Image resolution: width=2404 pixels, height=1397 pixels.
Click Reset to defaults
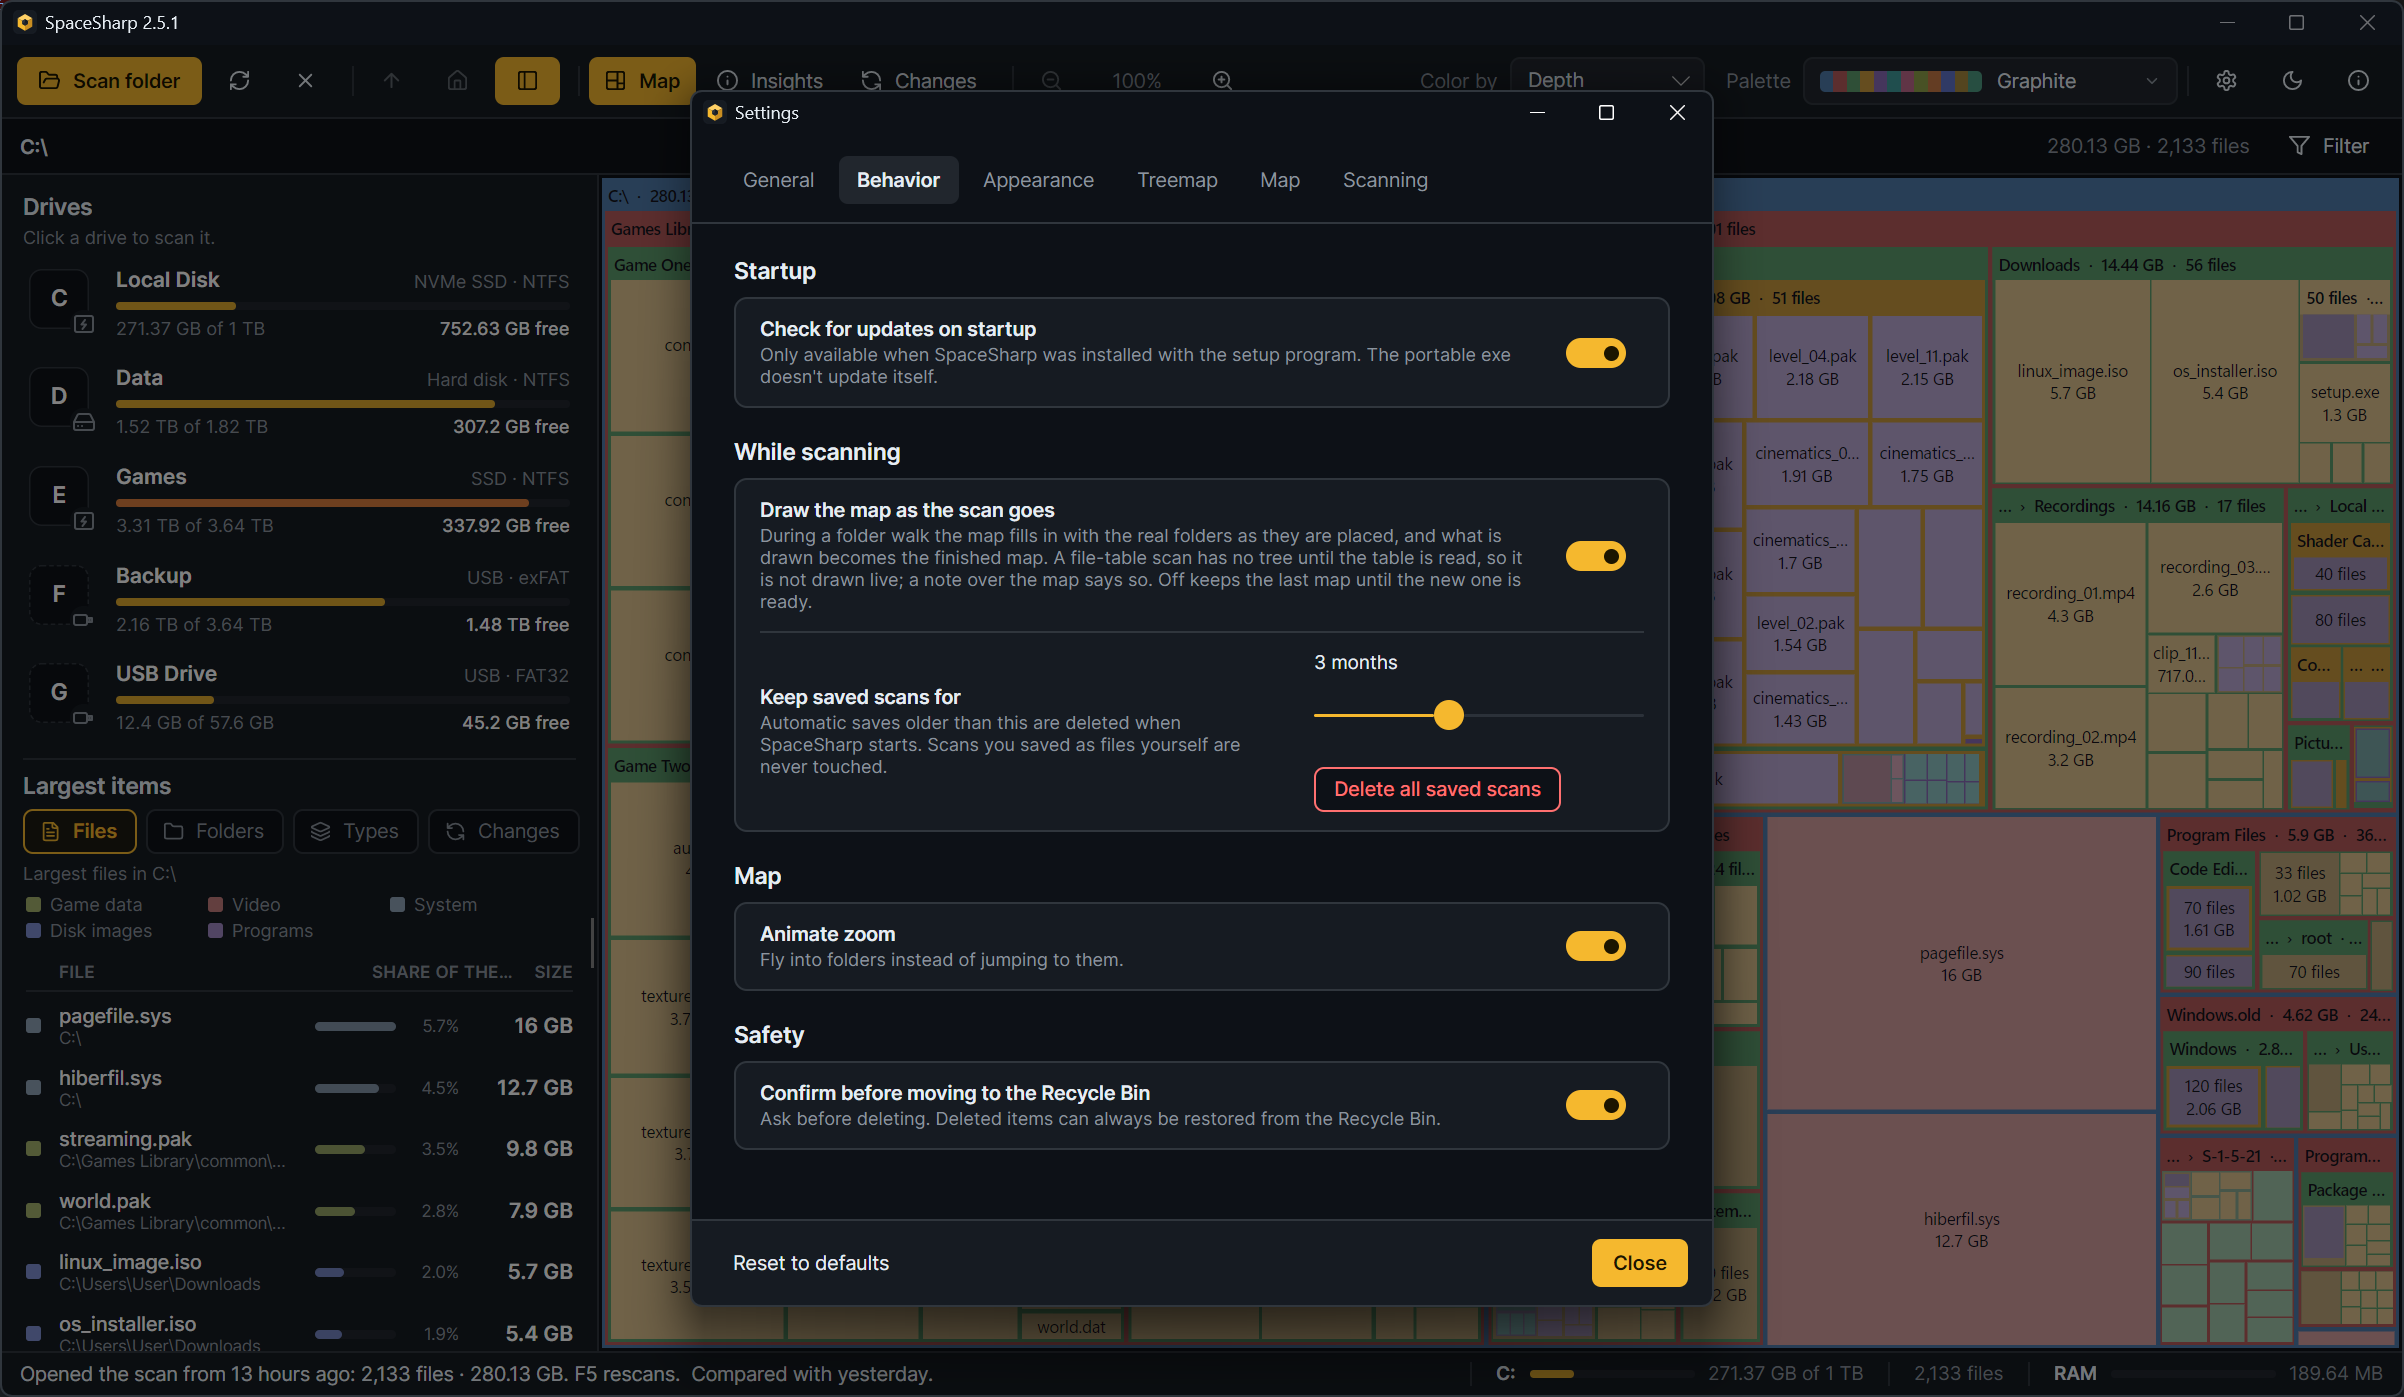pos(811,1263)
